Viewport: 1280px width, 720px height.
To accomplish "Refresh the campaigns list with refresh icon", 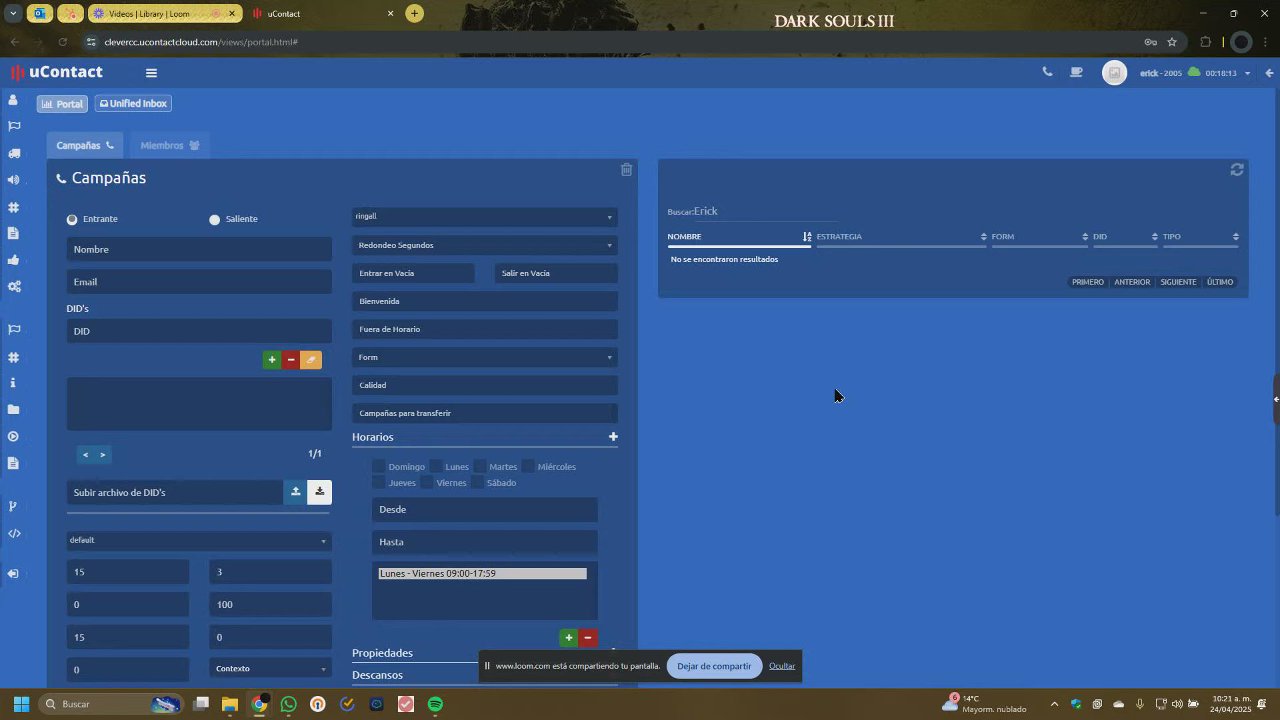I will pyautogui.click(x=1237, y=170).
